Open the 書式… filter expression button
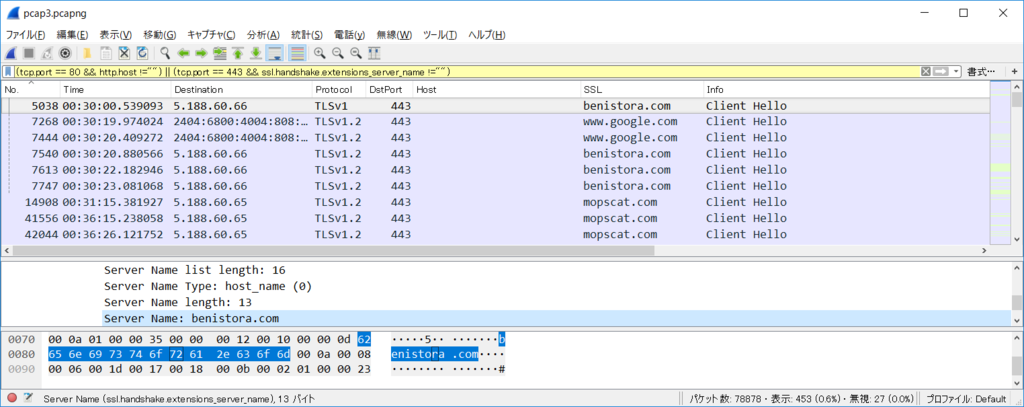1024x407 pixels. [982, 72]
